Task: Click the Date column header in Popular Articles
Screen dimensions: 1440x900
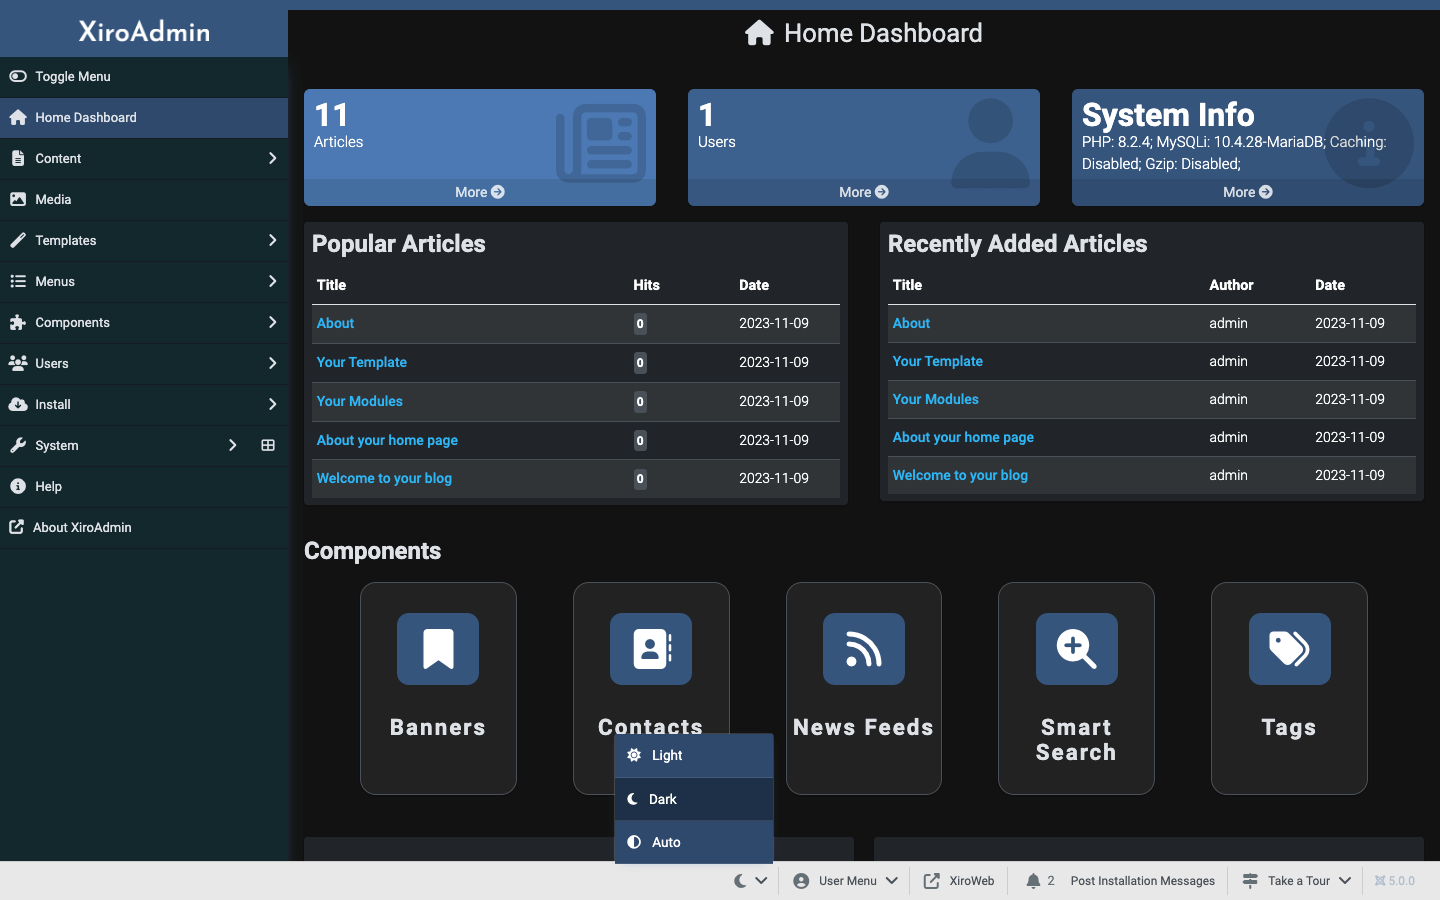Action: tap(754, 285)
